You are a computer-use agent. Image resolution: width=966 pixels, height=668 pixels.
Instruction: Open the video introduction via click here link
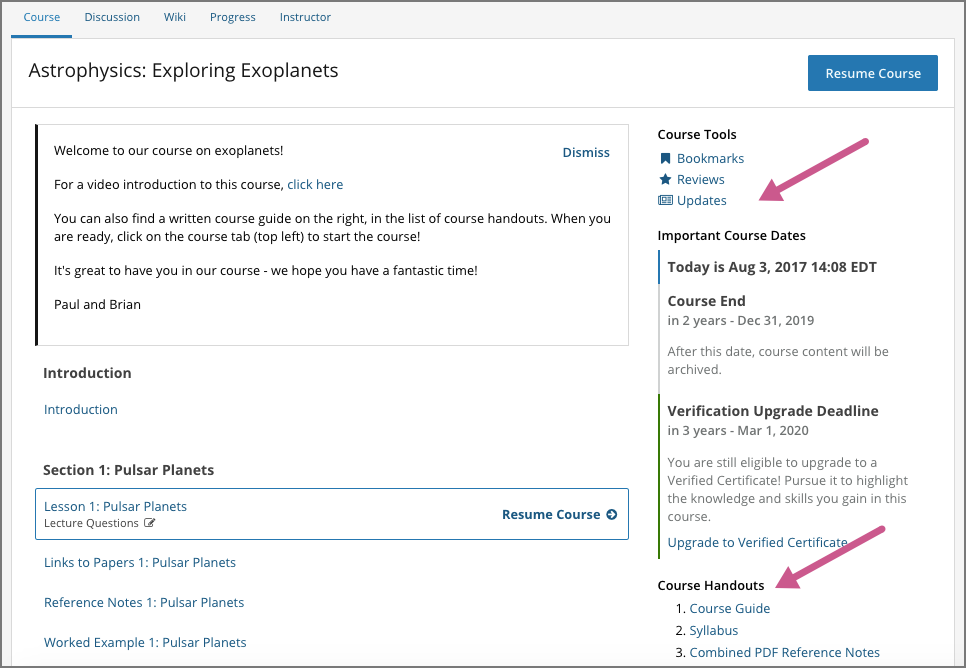(315, 184)
